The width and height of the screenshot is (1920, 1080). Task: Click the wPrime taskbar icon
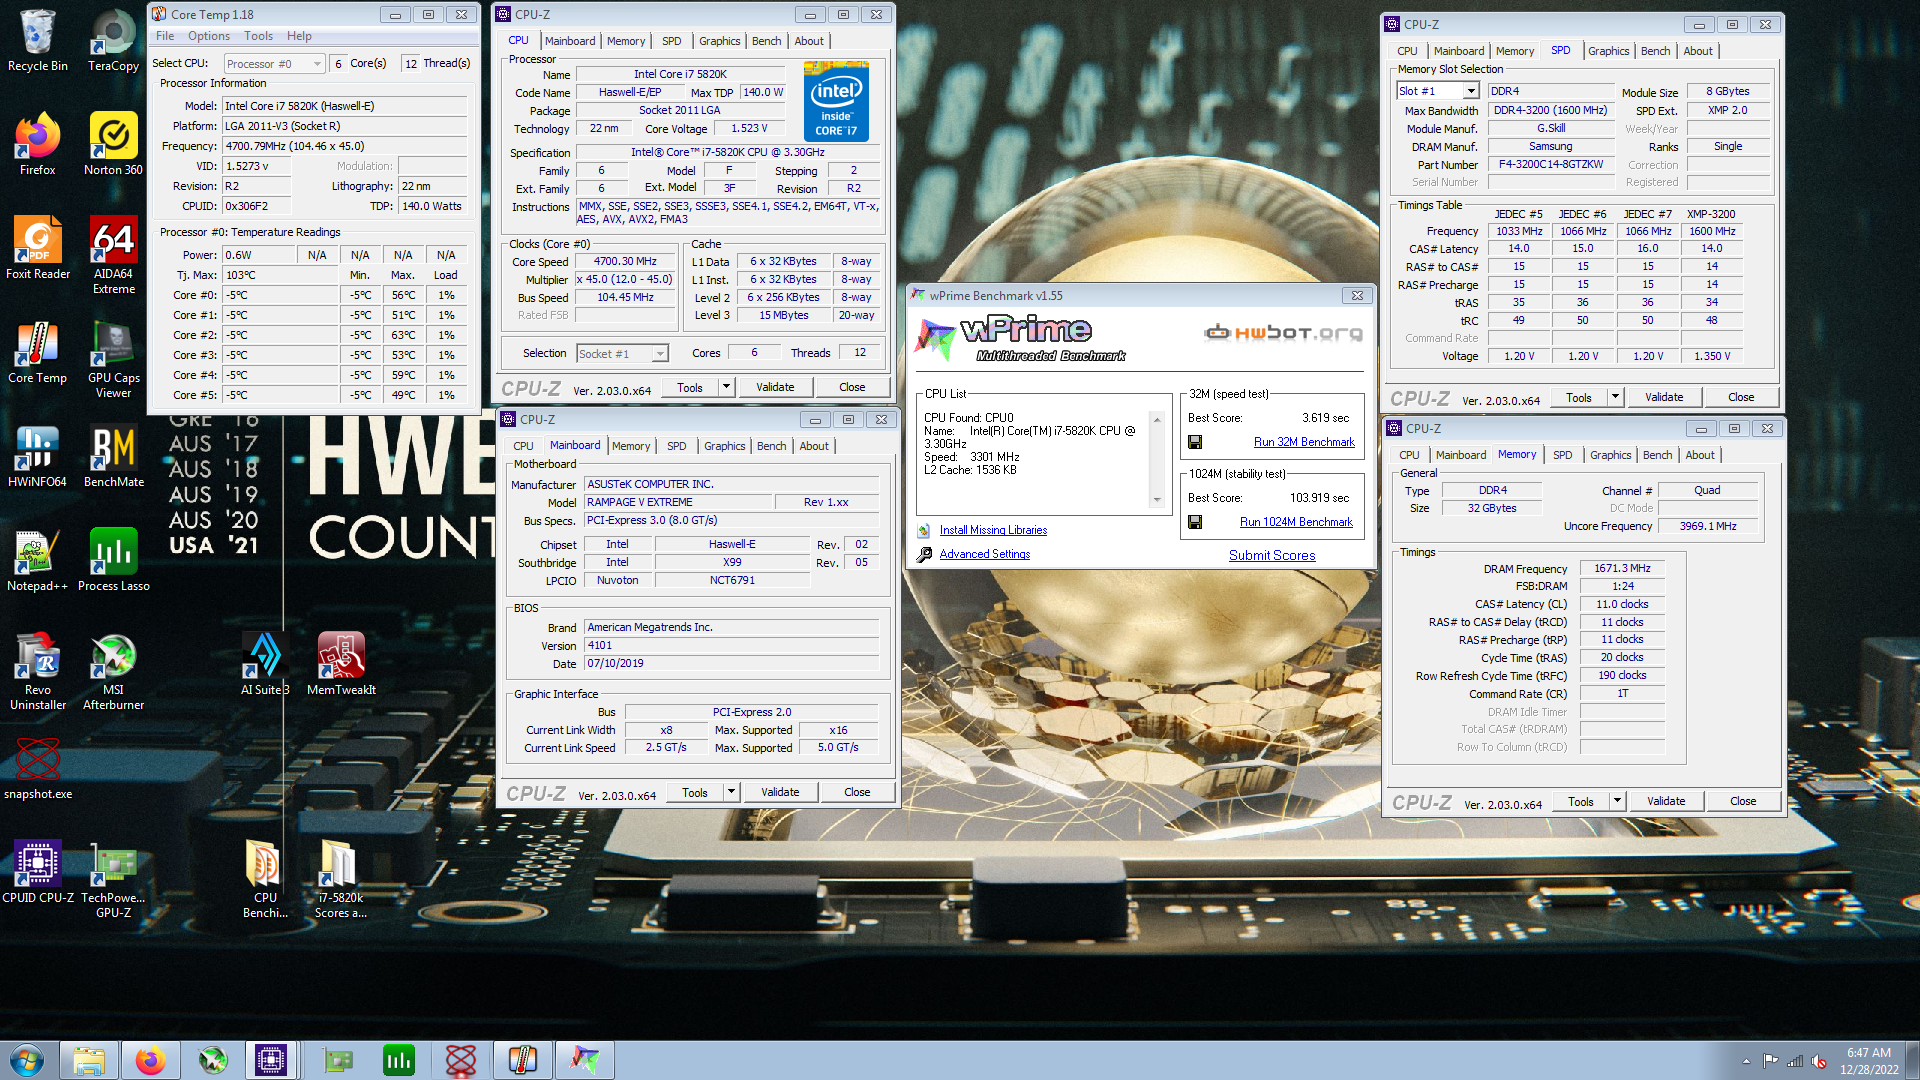[x=585, y=1060]
